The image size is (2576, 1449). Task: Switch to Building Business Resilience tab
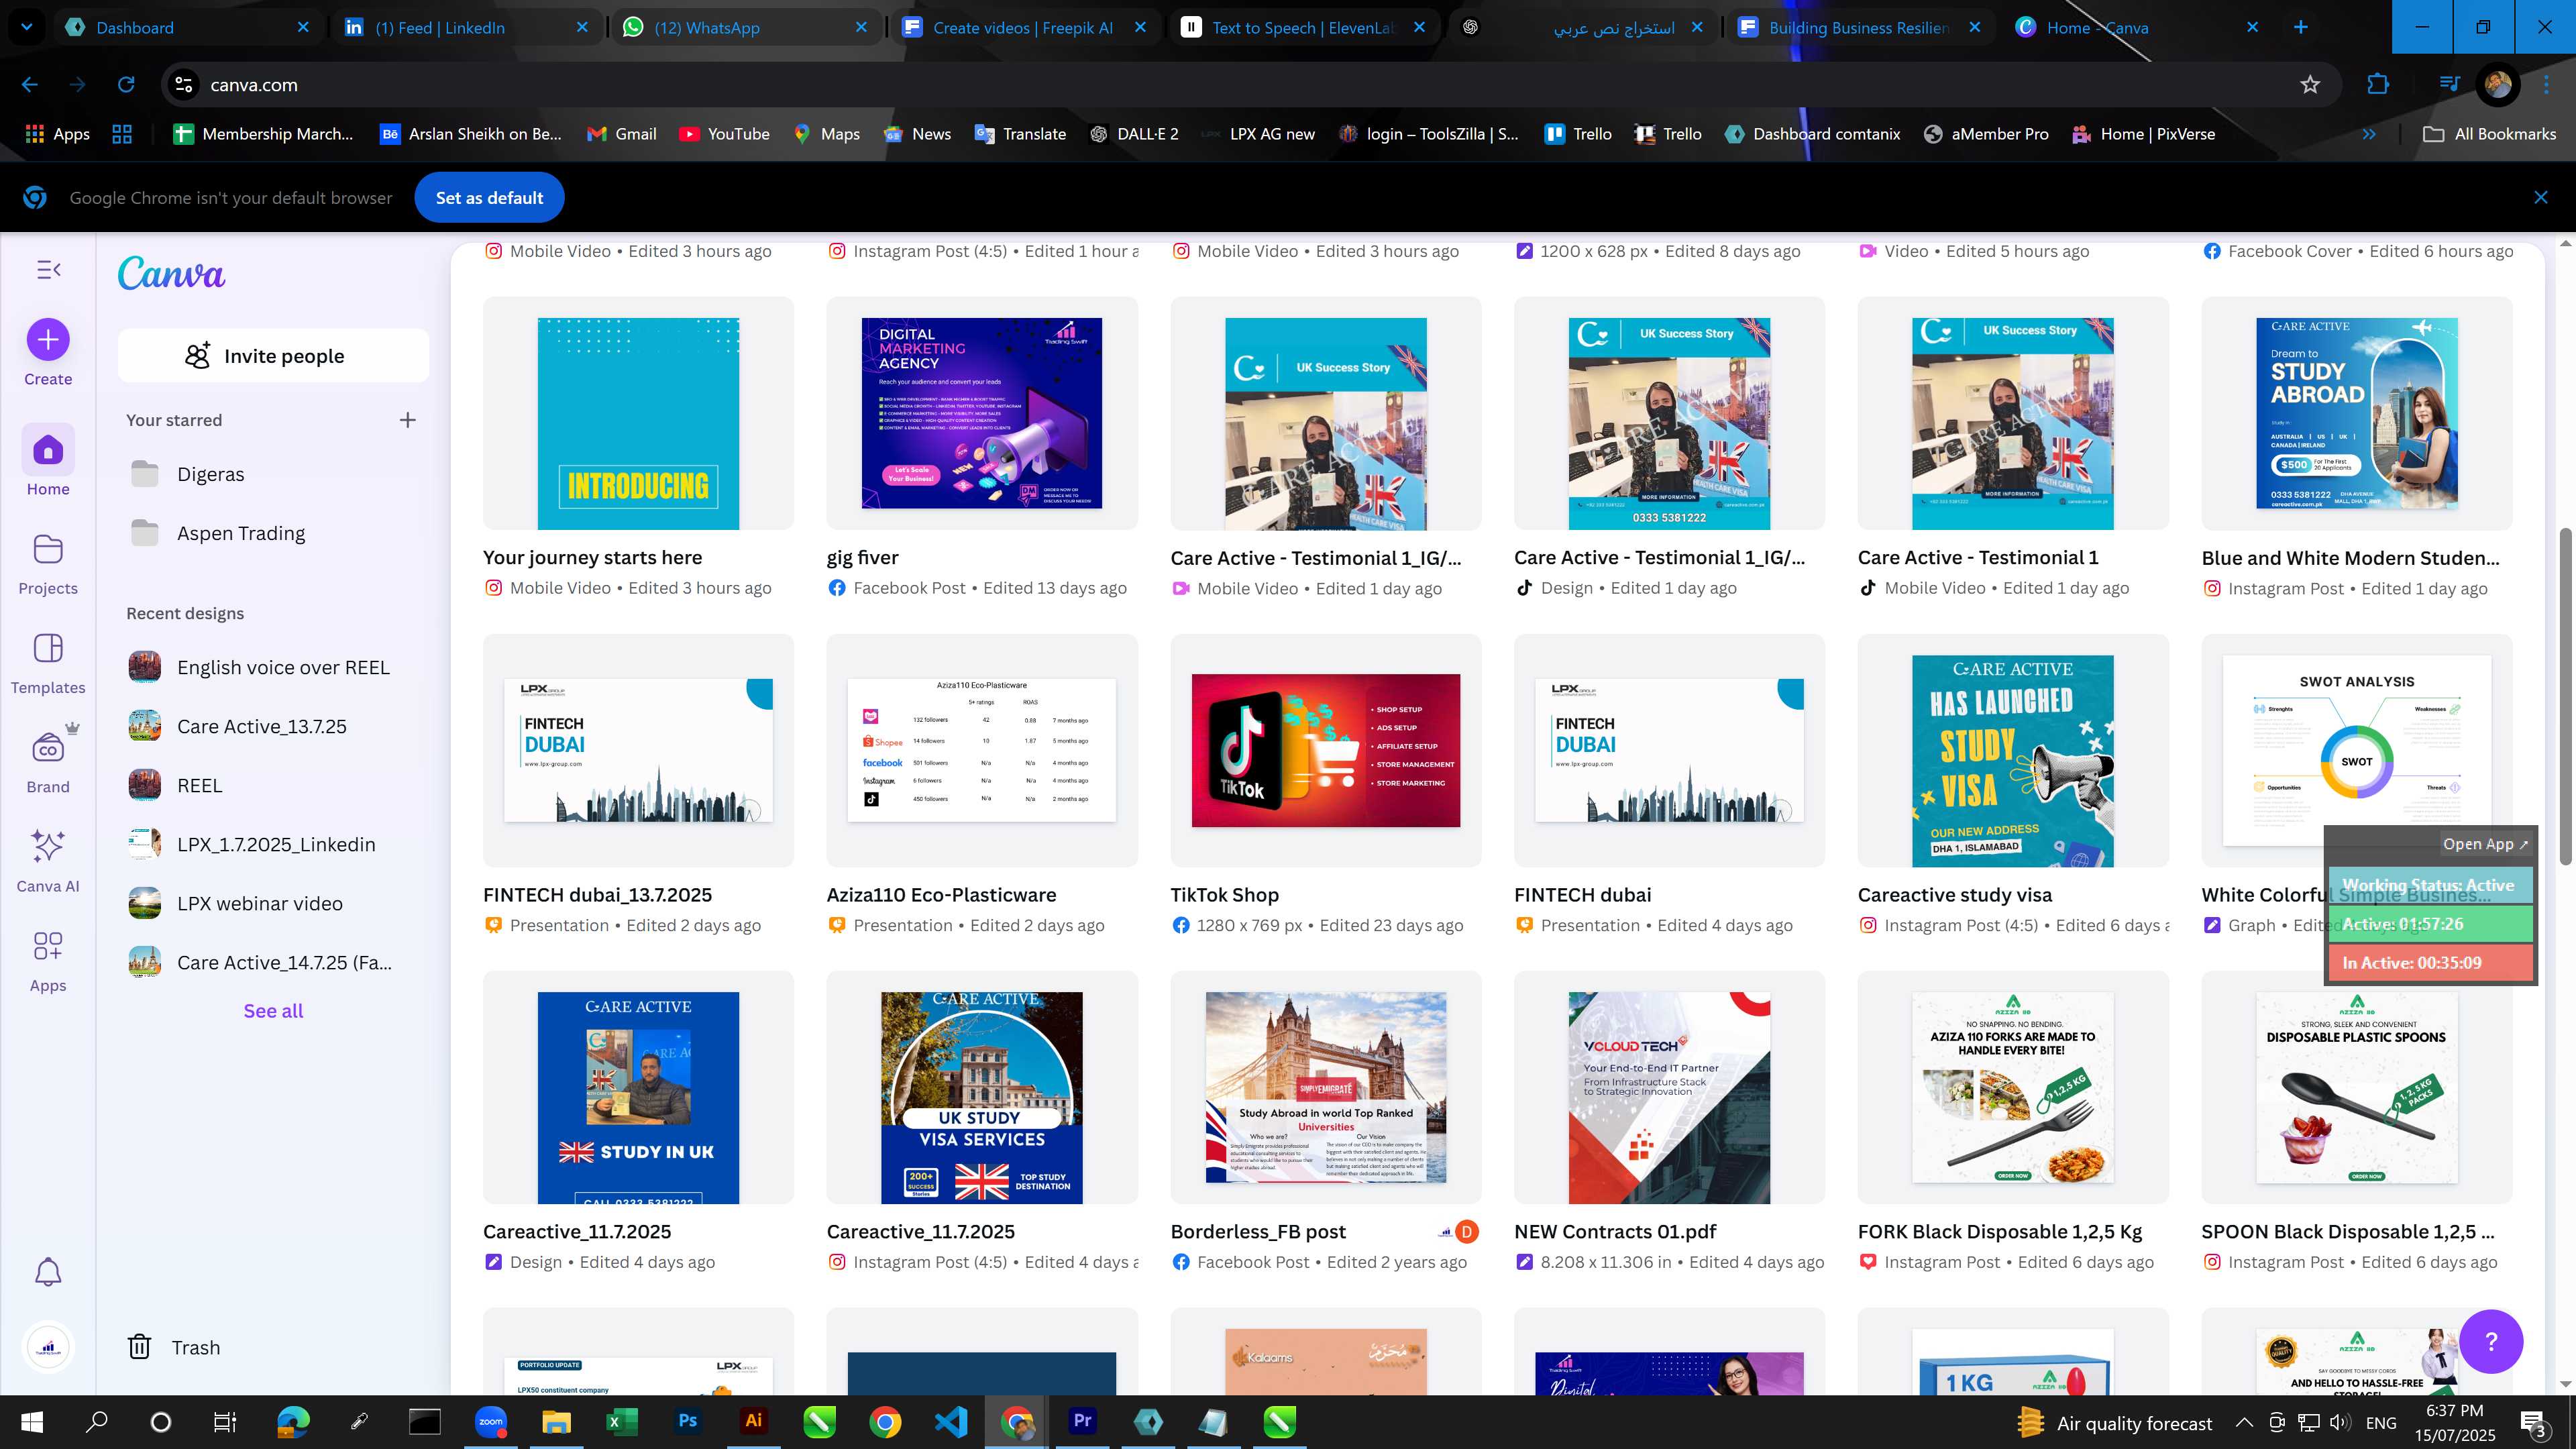click(1861, 27)
